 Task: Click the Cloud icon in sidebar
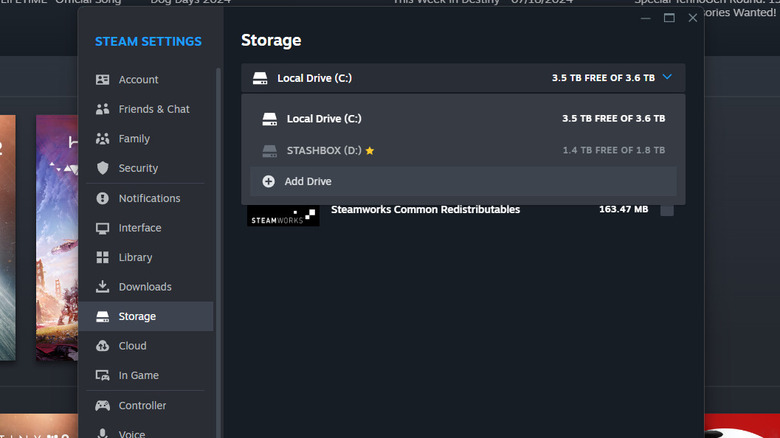102,346
